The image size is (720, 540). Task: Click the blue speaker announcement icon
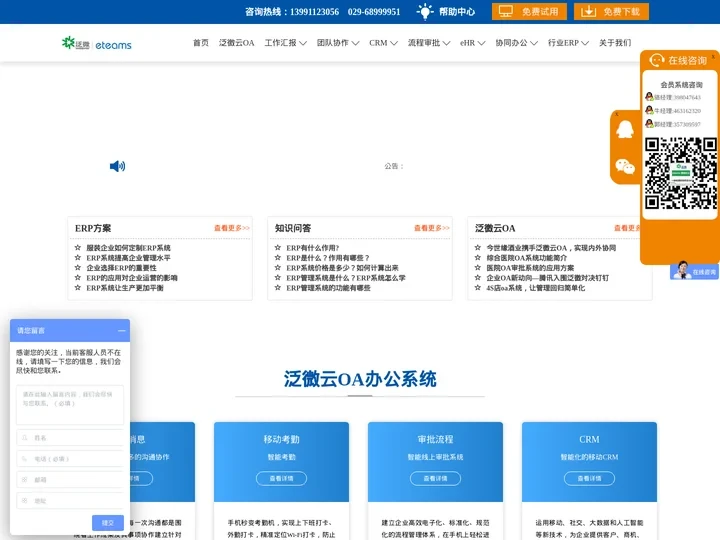pos(117,166)
